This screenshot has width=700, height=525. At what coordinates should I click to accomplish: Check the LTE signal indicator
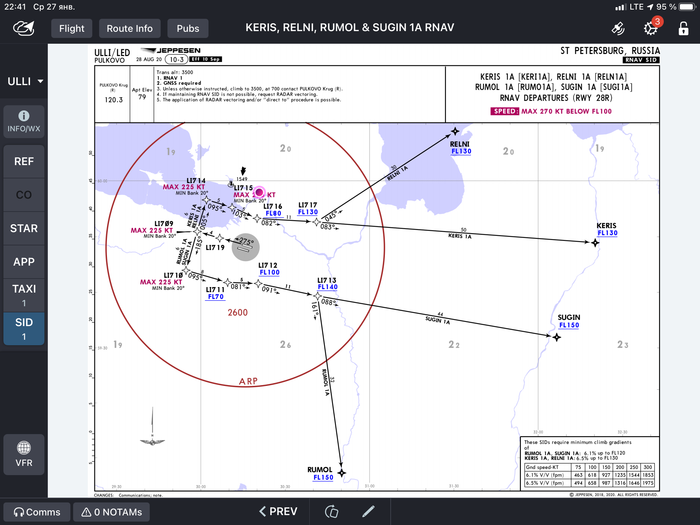629,7
